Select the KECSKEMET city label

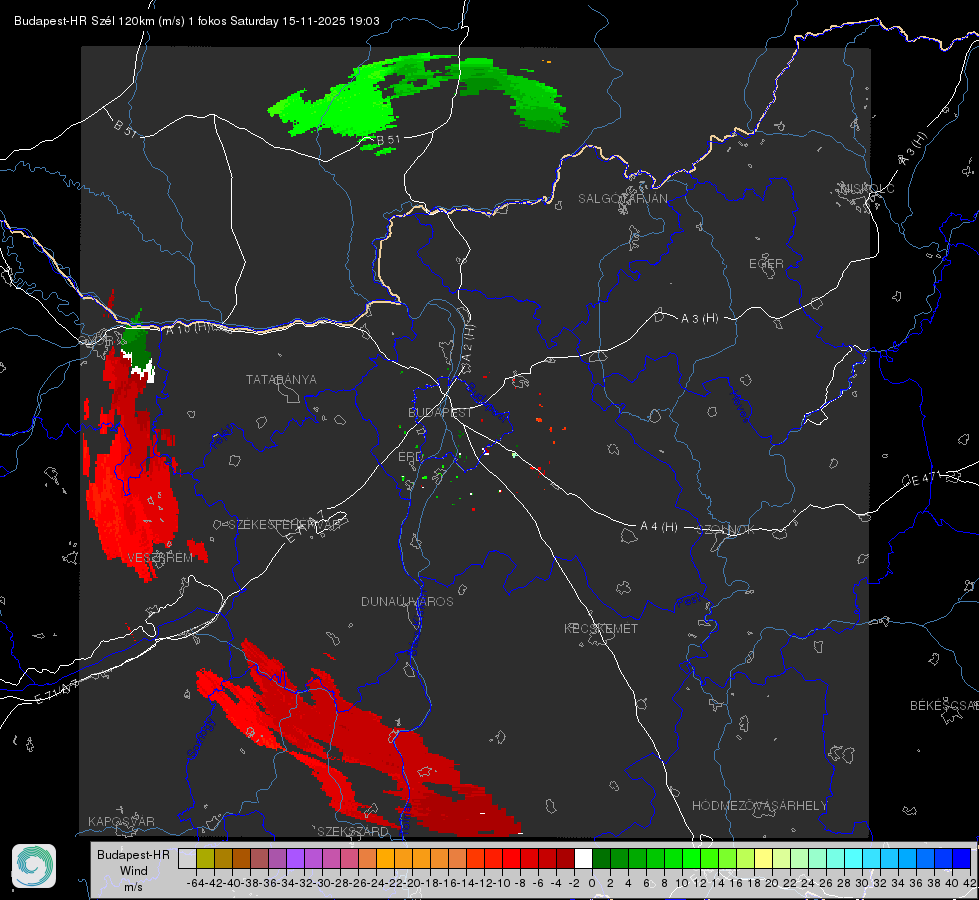click(x=601, y=628)
